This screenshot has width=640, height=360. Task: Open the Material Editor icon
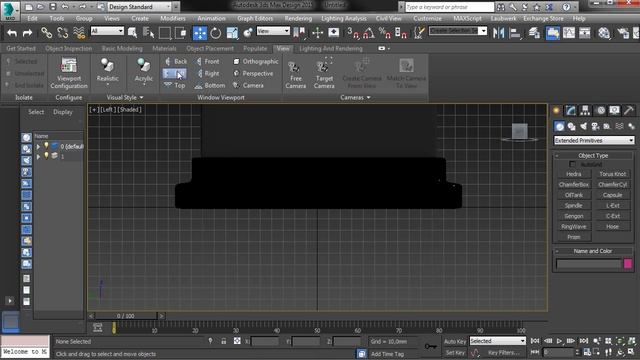(604, 33)
